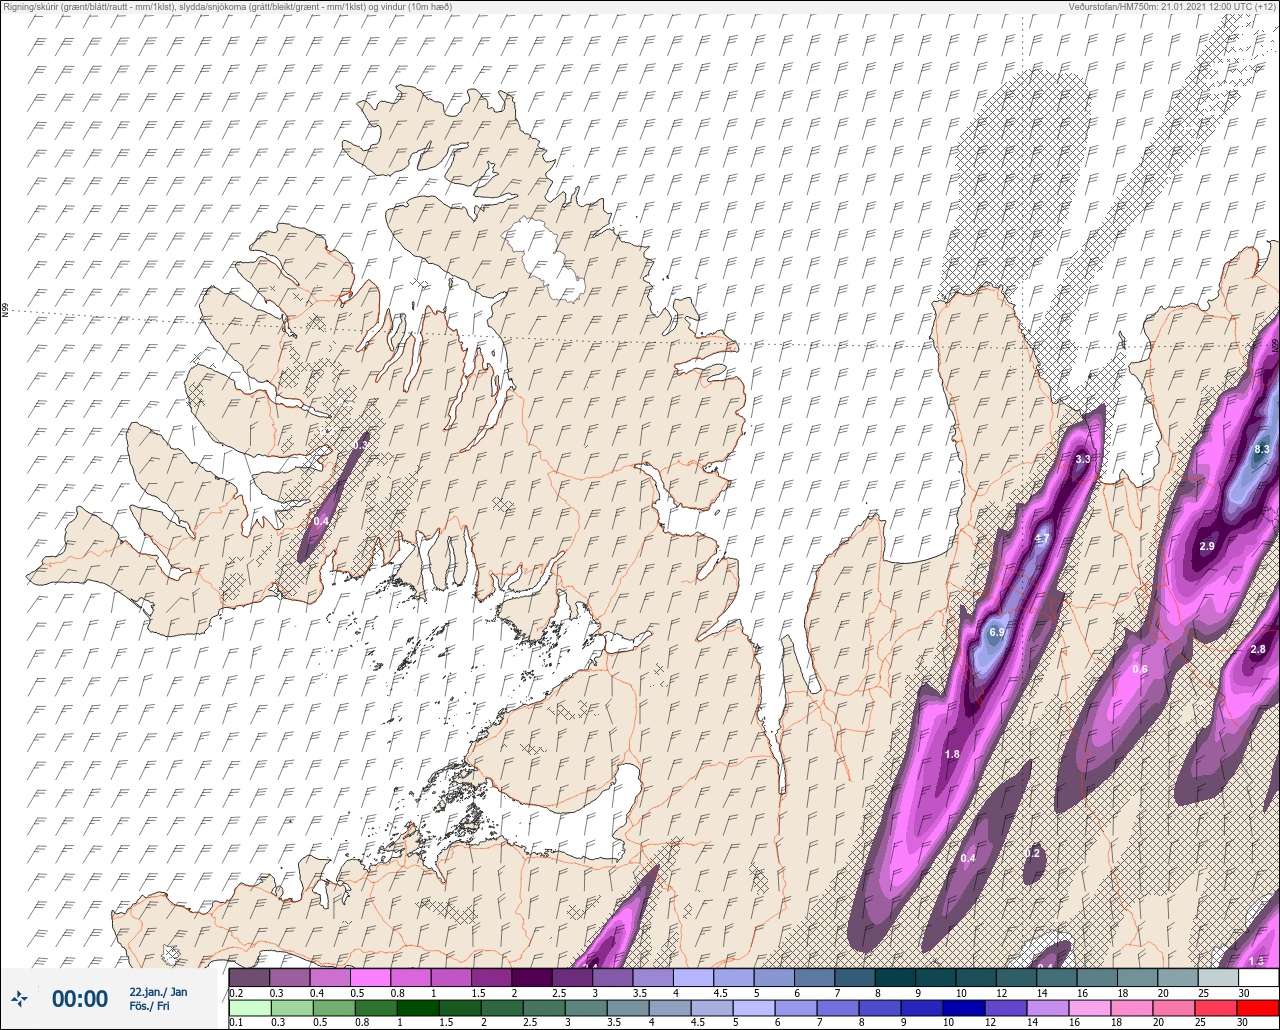Select snow legend swatch between 0.5 and 0.8
1280x1030 pixels.
pos(370,976)
